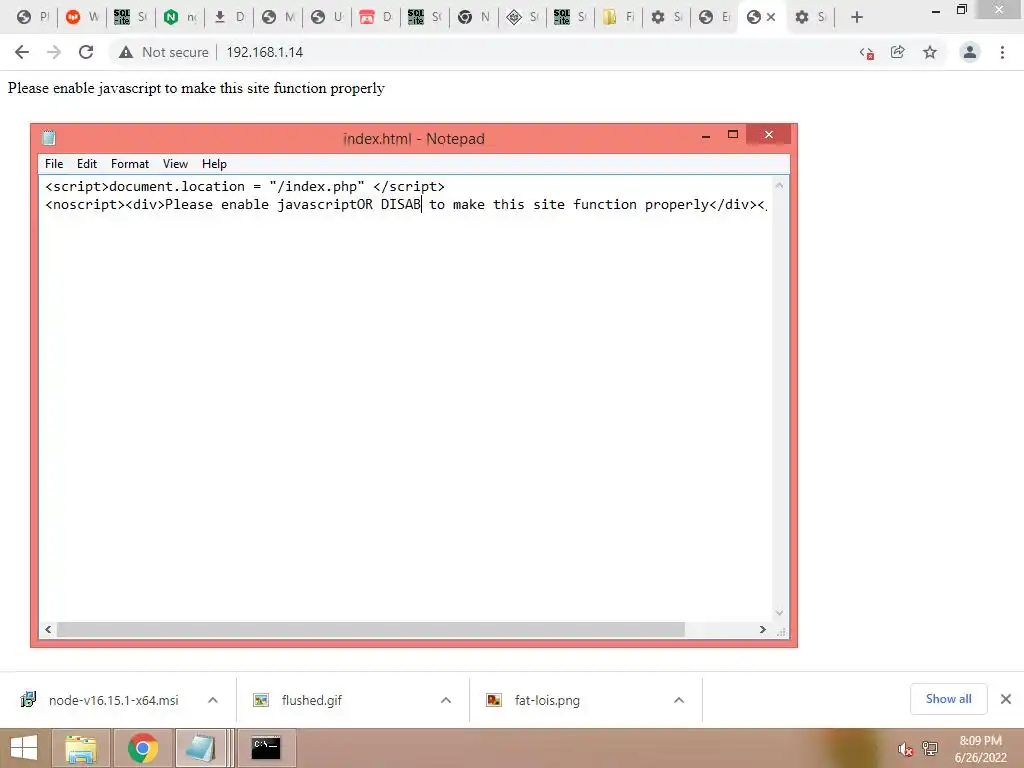The image size is (1024, 768).
Task: Click the taskbar clock showing 8:09 PM
Action: 980,749
